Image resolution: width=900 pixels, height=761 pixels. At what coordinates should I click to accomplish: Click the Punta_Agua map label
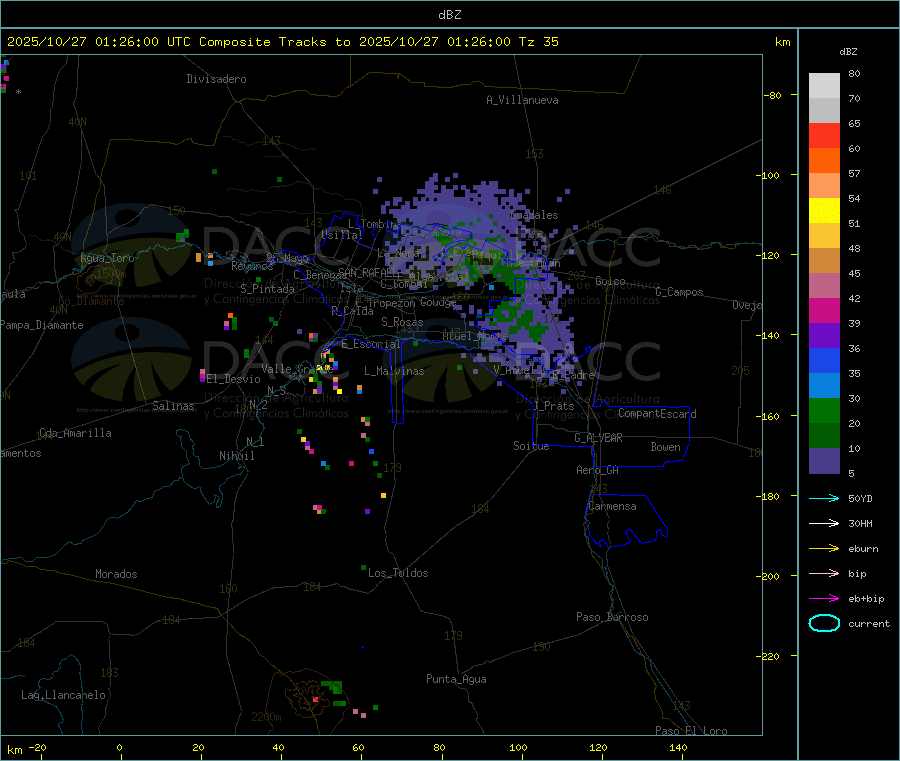coord(456,679)
